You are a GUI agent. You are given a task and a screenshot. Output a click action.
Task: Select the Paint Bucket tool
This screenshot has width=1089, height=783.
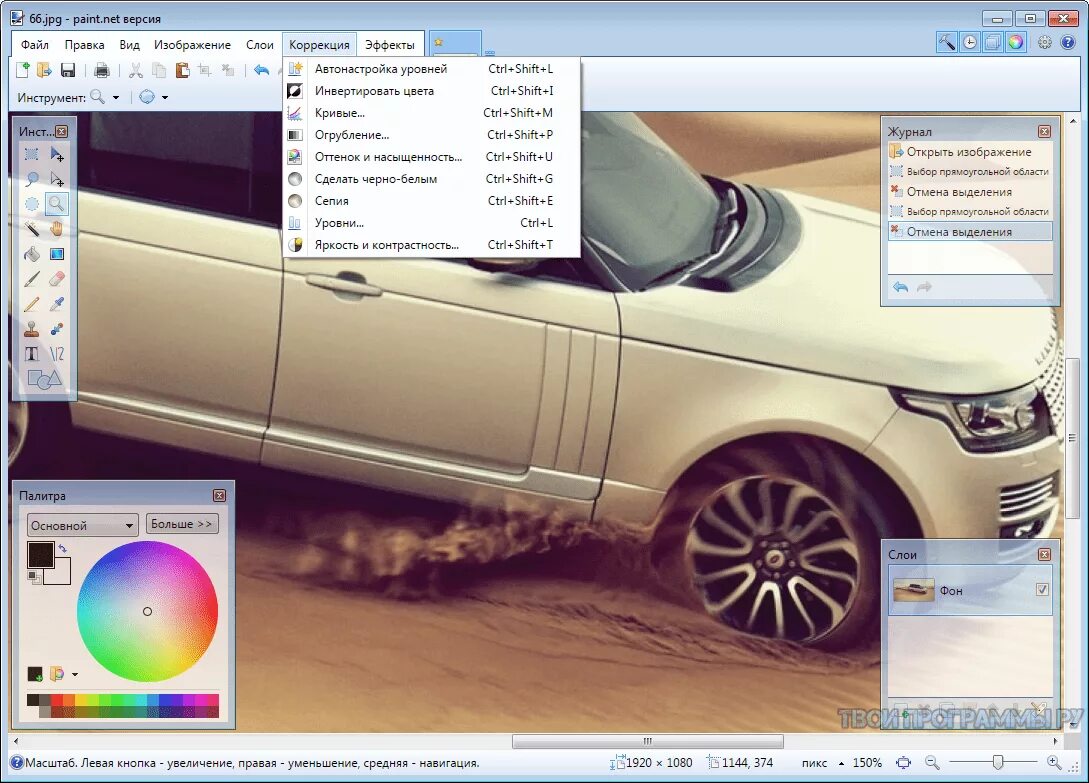click(31, 254)
